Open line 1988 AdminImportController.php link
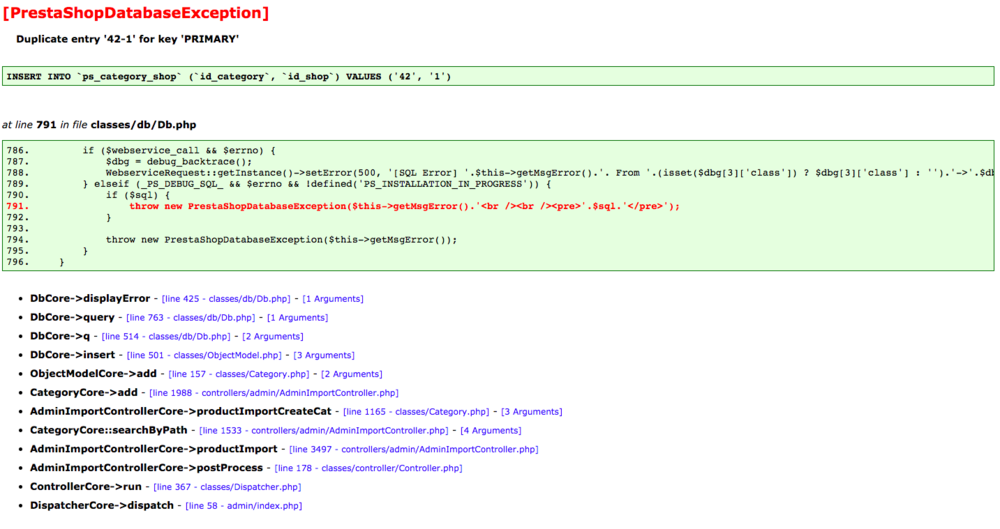 (x=274, y=392)
